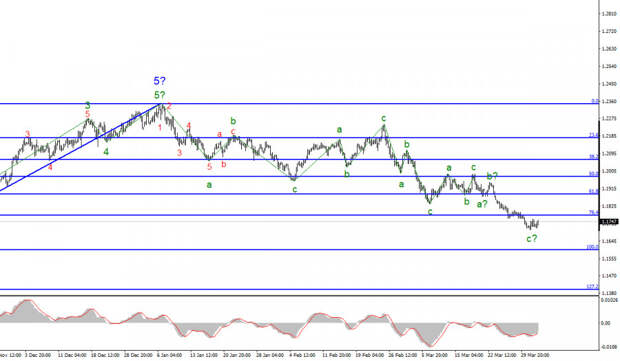This screenshot has height=361, width=620.
Task: Click the '11 Dec 04:00' date label
Action: pyautogui.click(x=72, y=355)
